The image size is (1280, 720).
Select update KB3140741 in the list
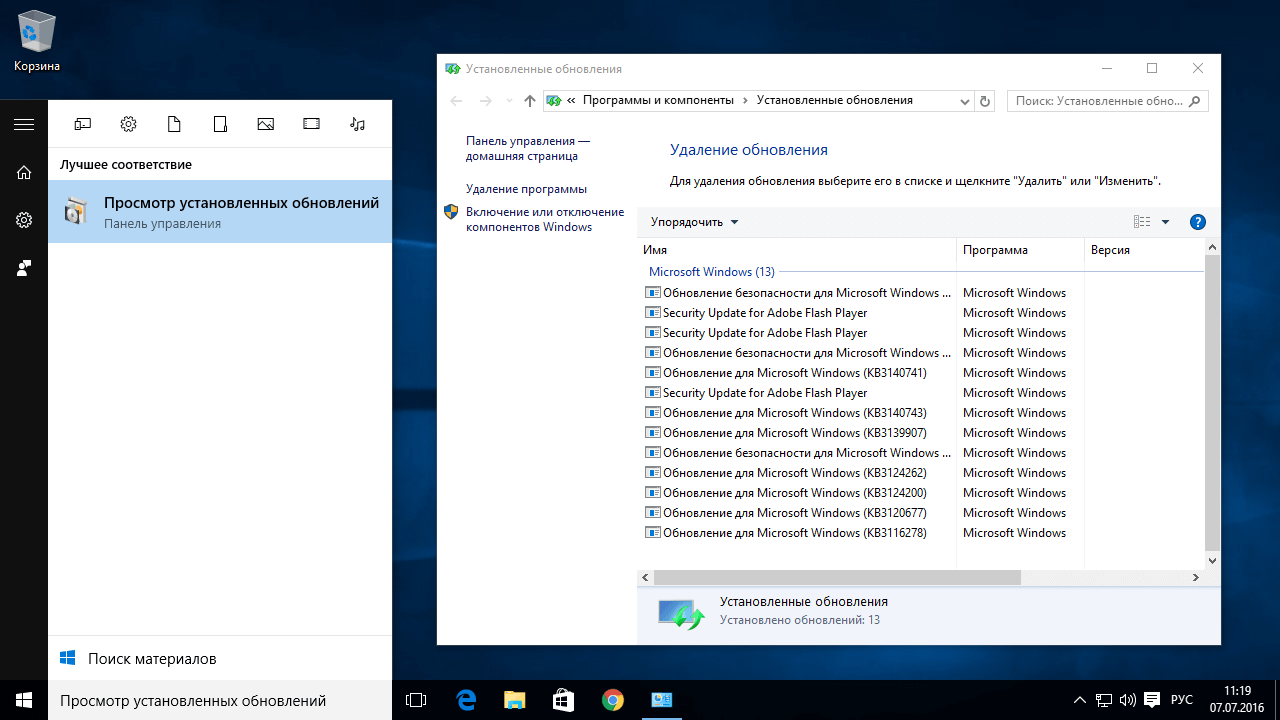coord(794,373)
